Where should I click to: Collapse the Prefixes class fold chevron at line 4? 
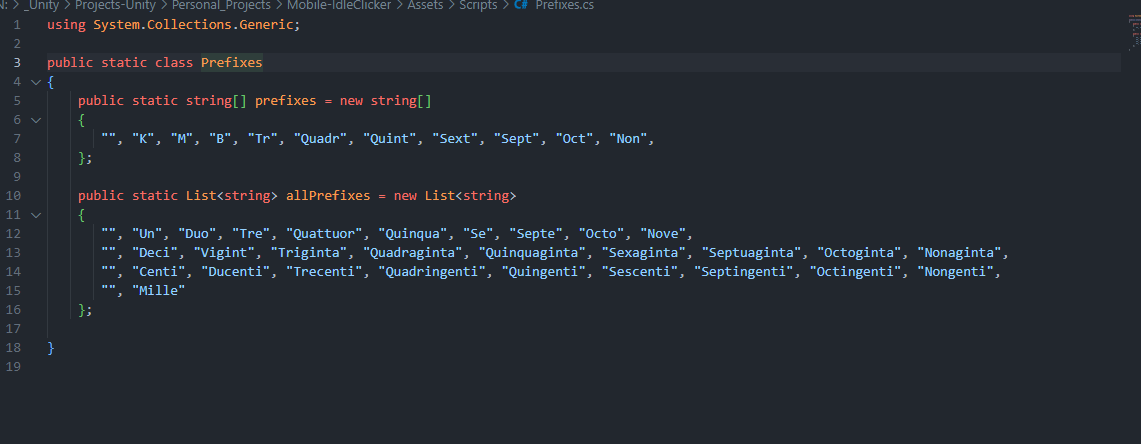tap(36, 82)
